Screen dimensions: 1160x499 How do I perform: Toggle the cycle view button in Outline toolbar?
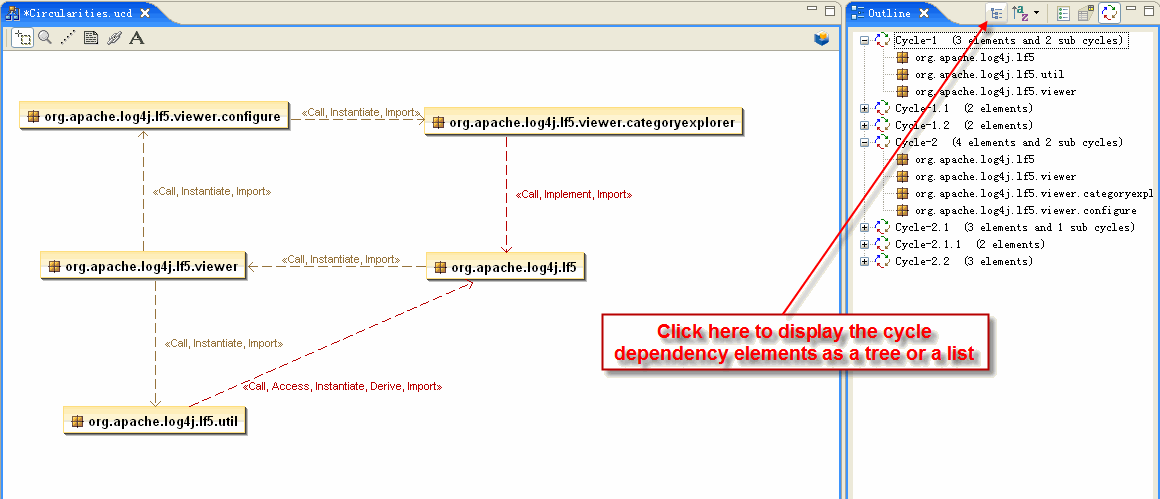(x=1109, y=13)
